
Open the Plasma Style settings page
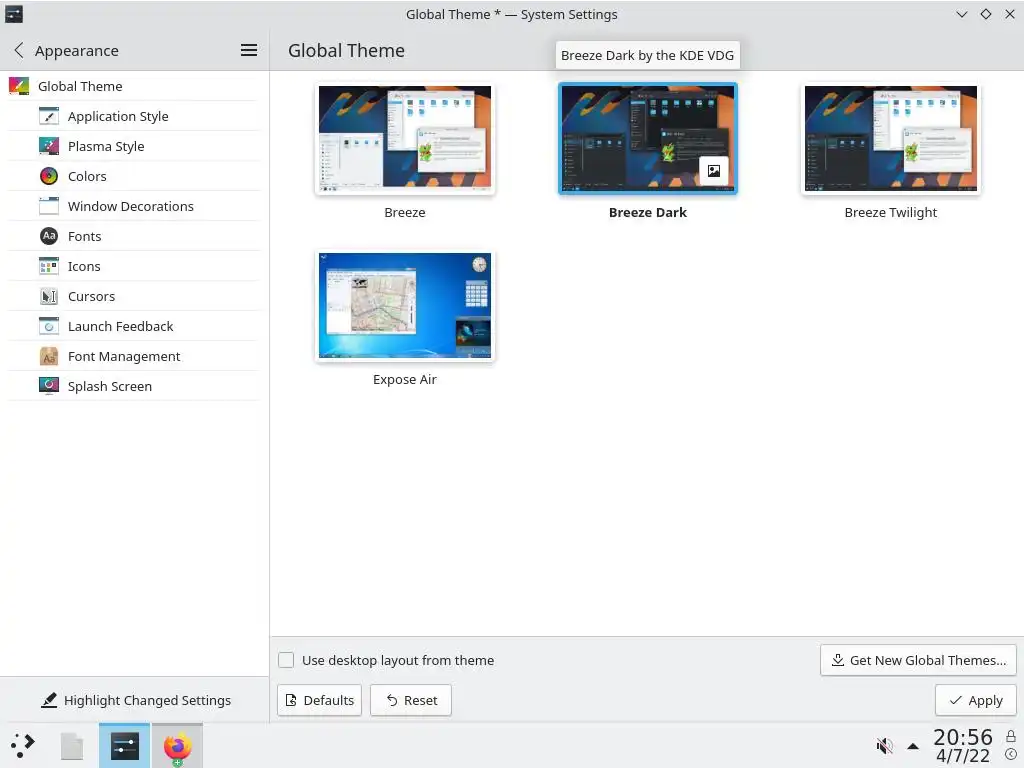click(x=134, y=146)
